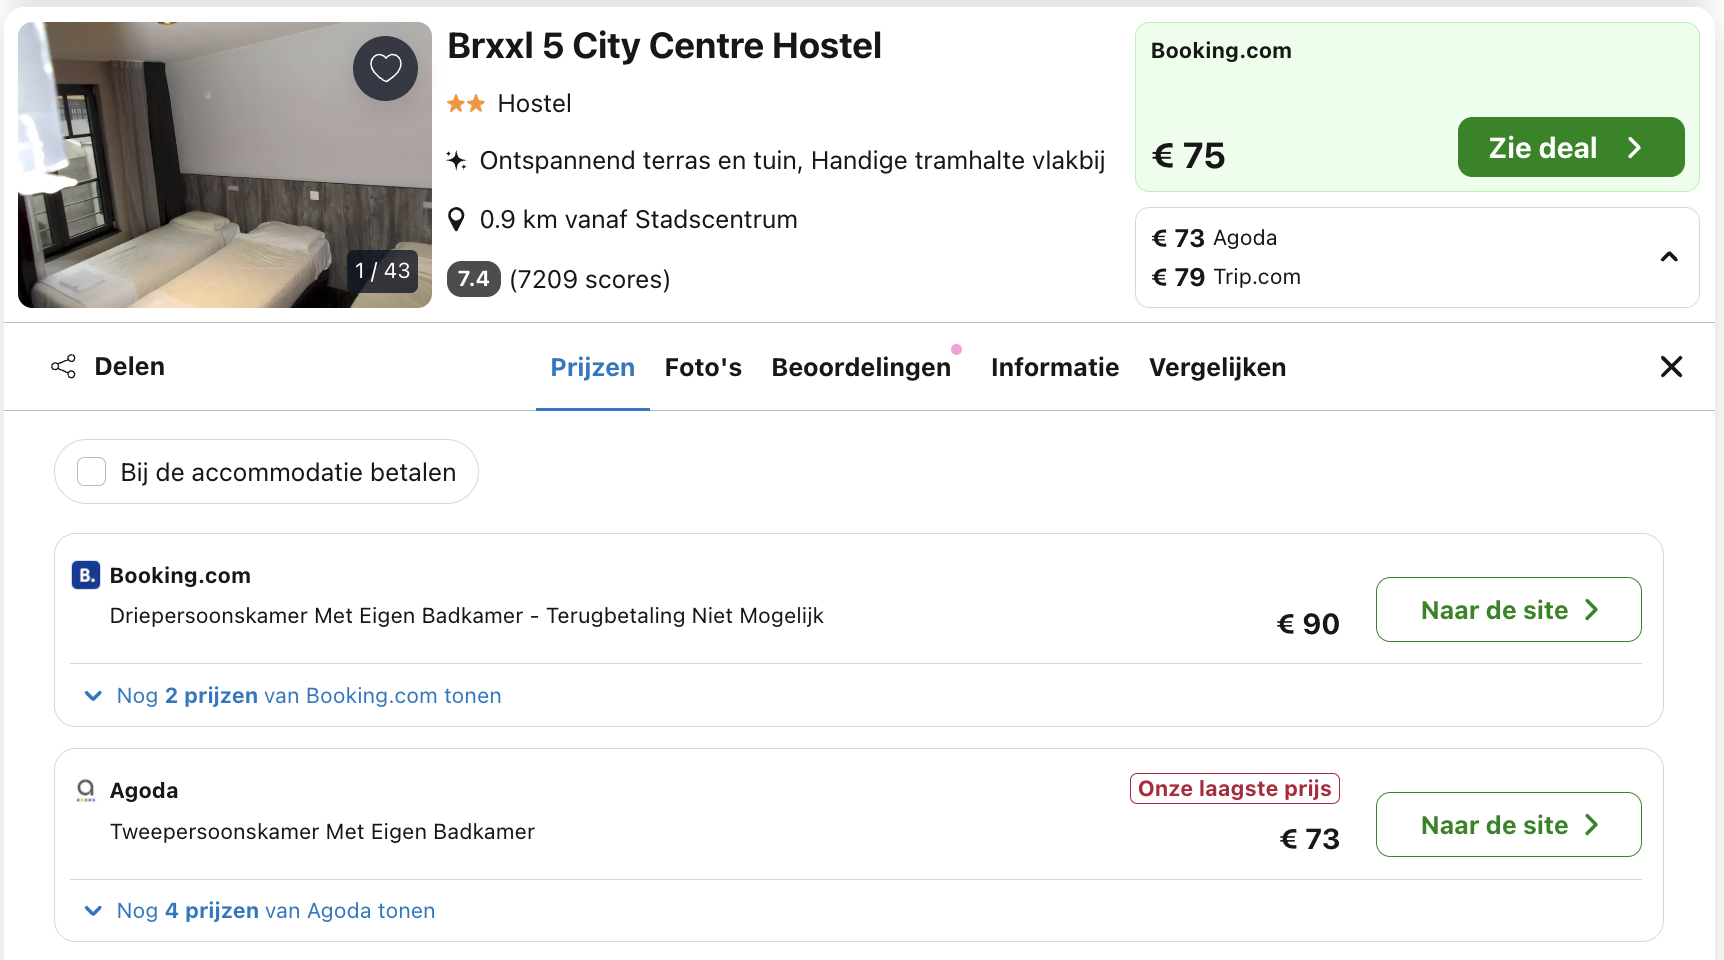The width and height of the screenshot is (1724, 960).
Task: Open the € 79 Trip.com price link
Action: [x=1227, y=277]
